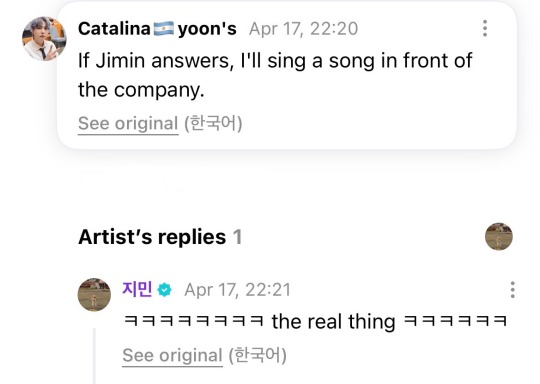Screen dimensions: 540x384
Task: Click the vertical thread line below 지민's avatar
Action: 94,356
